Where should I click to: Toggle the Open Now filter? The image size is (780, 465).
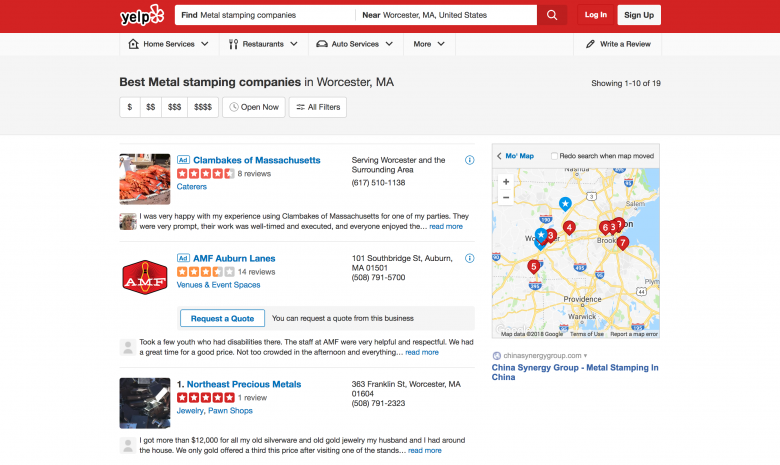(x=254, y=107)
